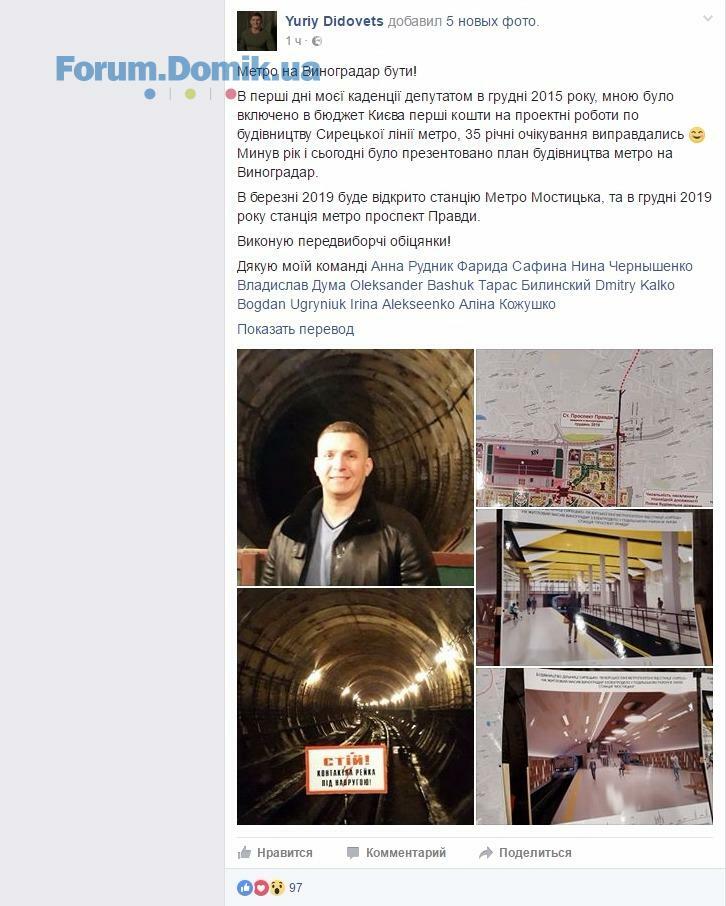Click the blue like reaction icon

(x=245, y=888)
